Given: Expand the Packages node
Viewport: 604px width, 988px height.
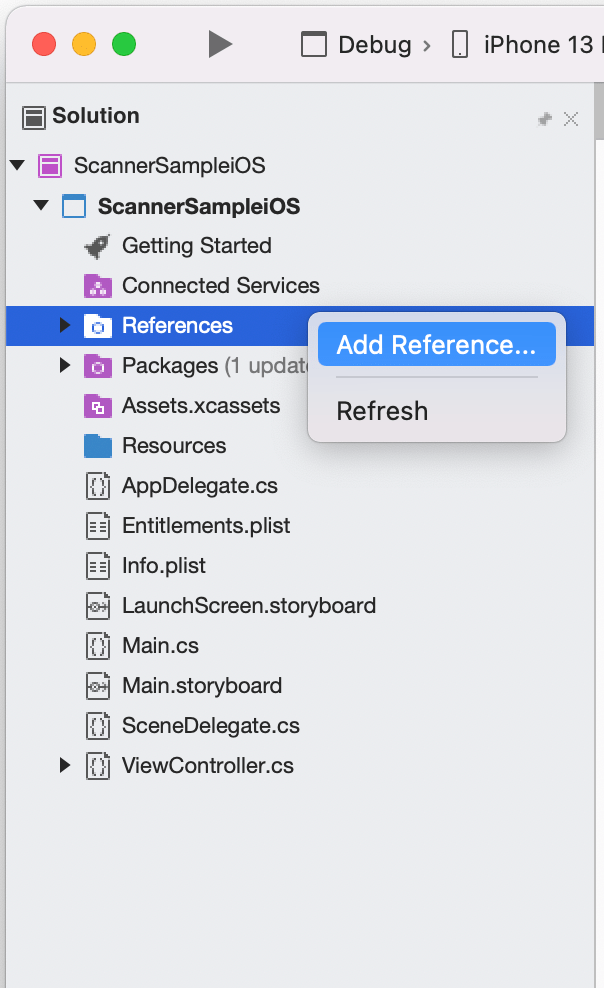Looking at the screenshot, I should (x=64, y=366).
